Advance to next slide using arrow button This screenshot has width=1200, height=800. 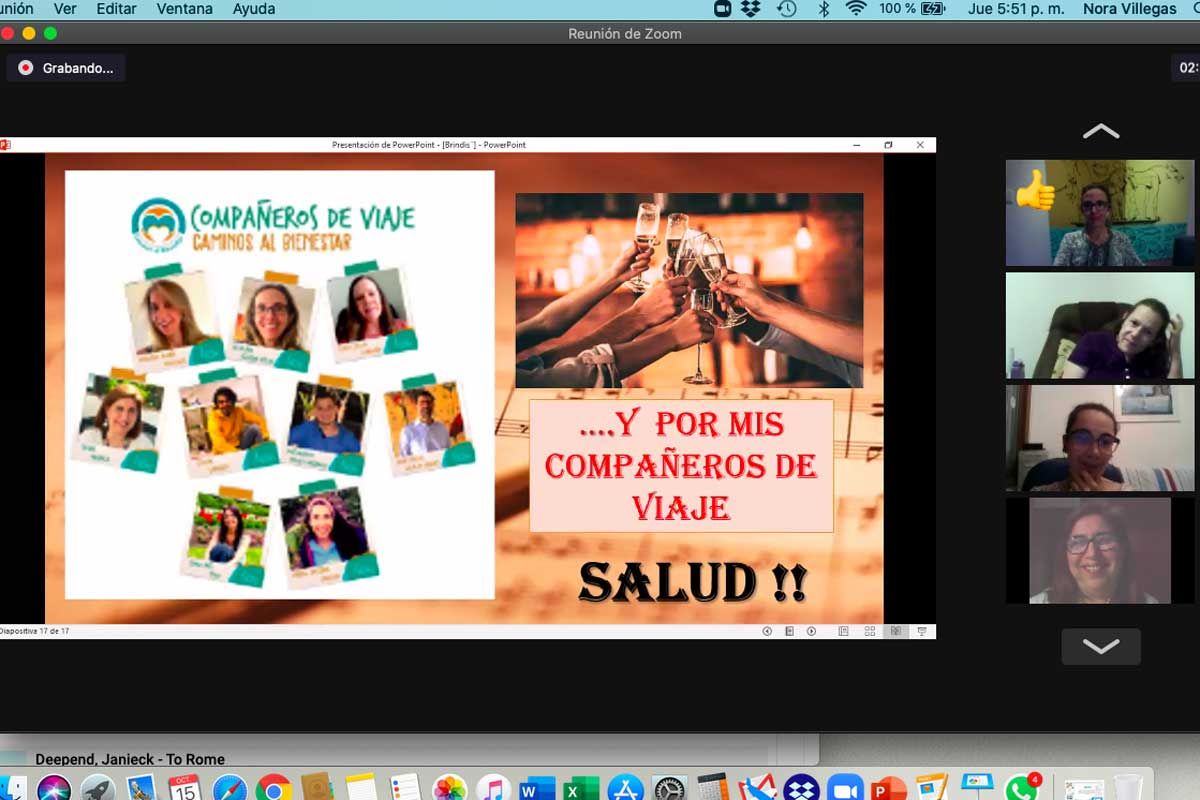click(811, 631)
